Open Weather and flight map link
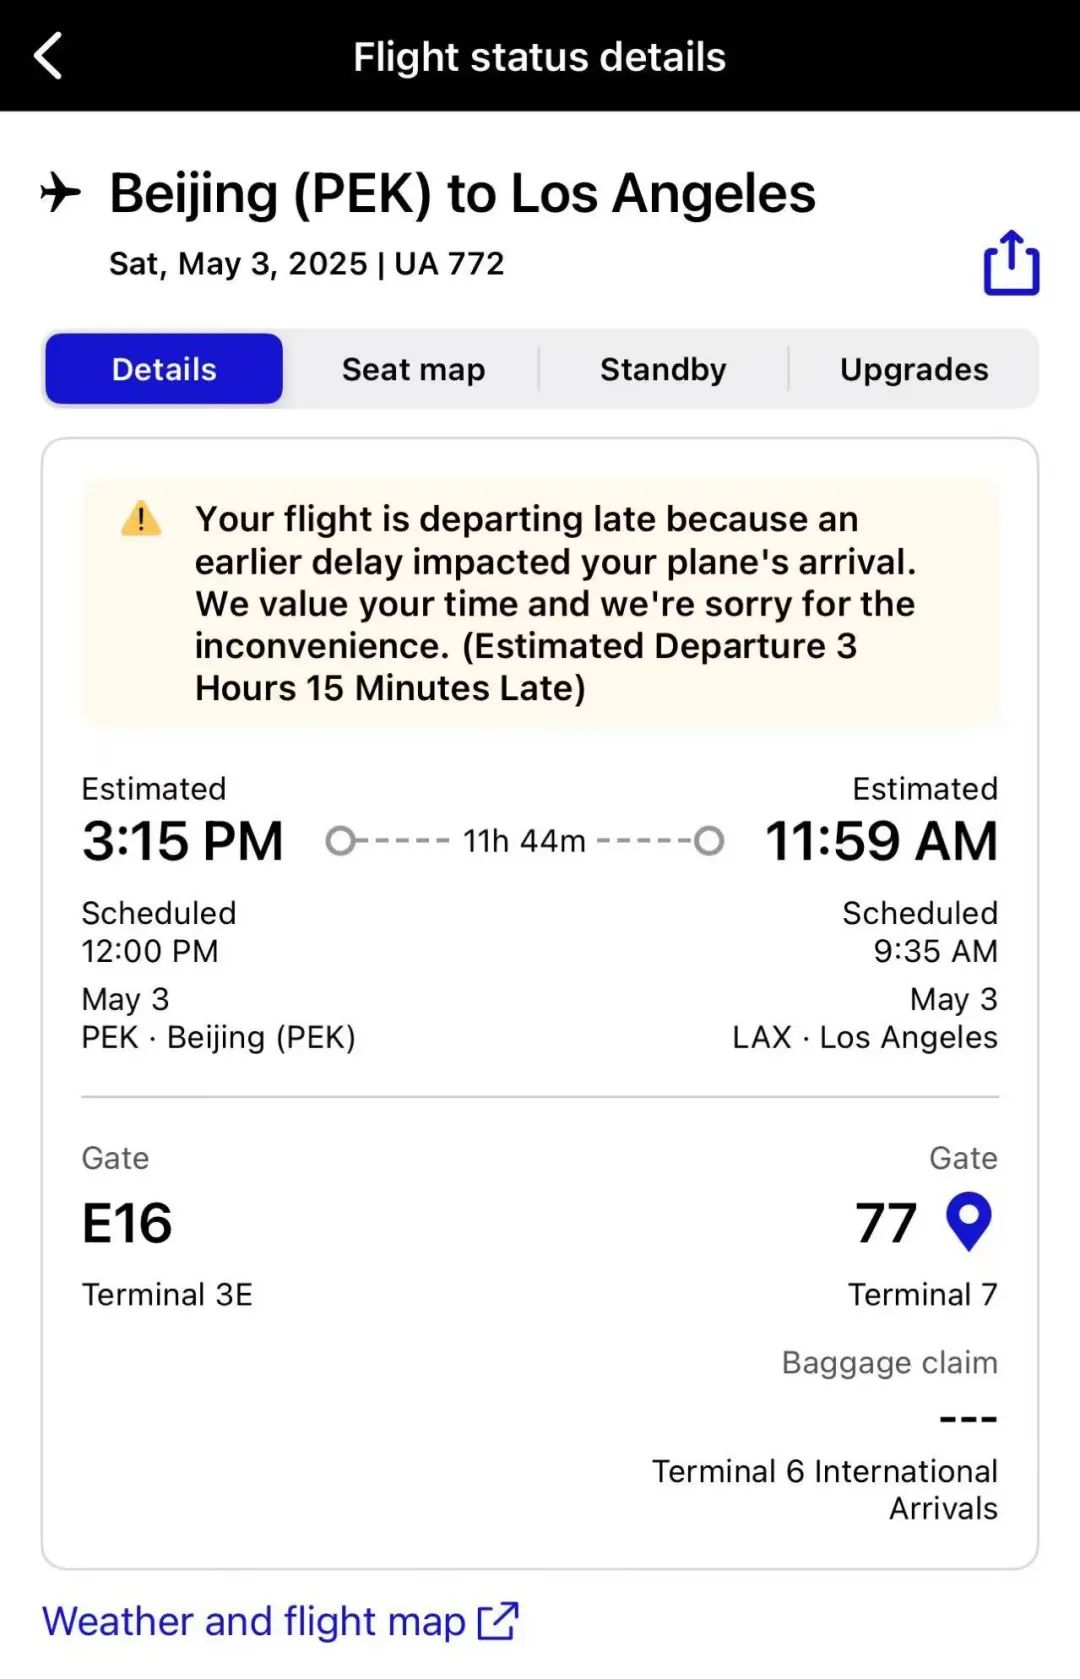1080x1679 pixels. click(x=254, y=1621)
